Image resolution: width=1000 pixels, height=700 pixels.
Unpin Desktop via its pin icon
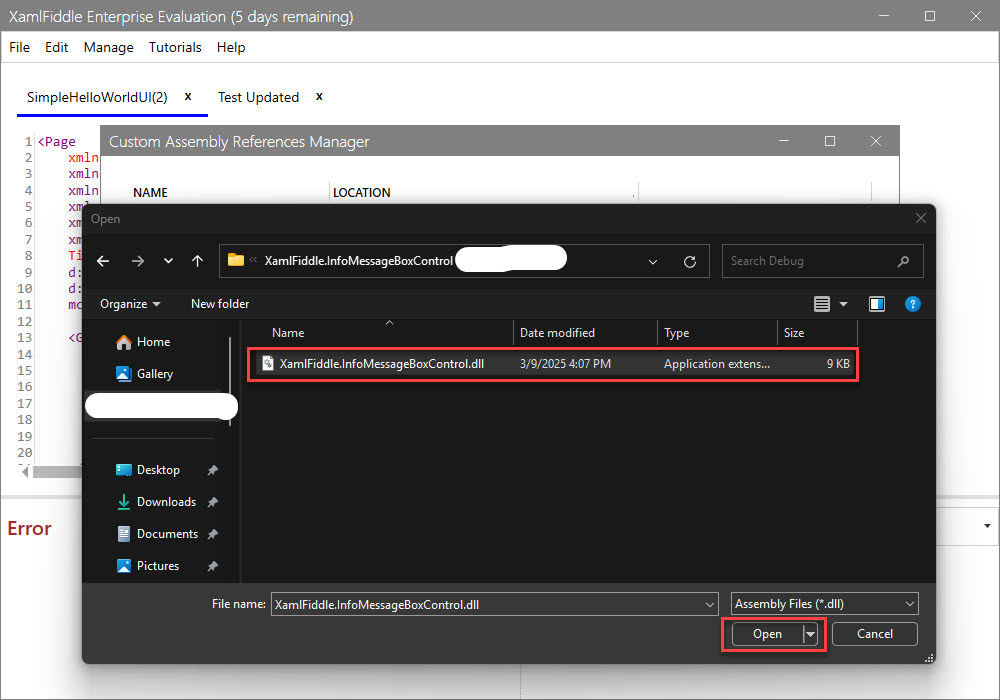tap(212, 470)
